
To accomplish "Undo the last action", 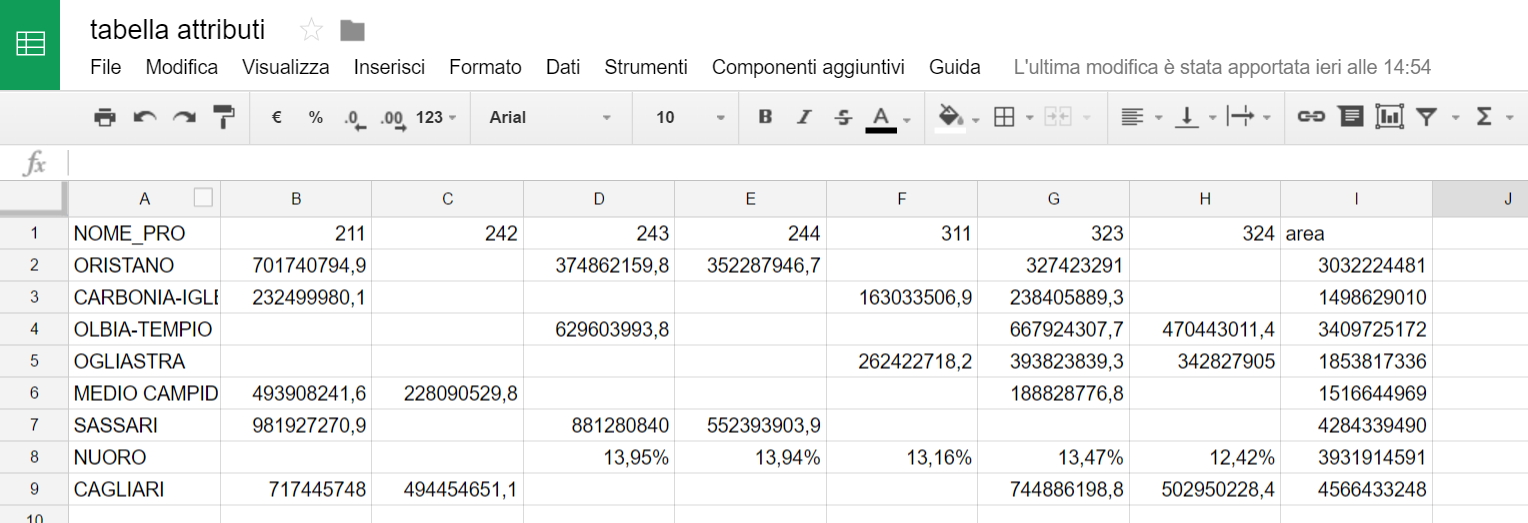I will pos(145,117).
